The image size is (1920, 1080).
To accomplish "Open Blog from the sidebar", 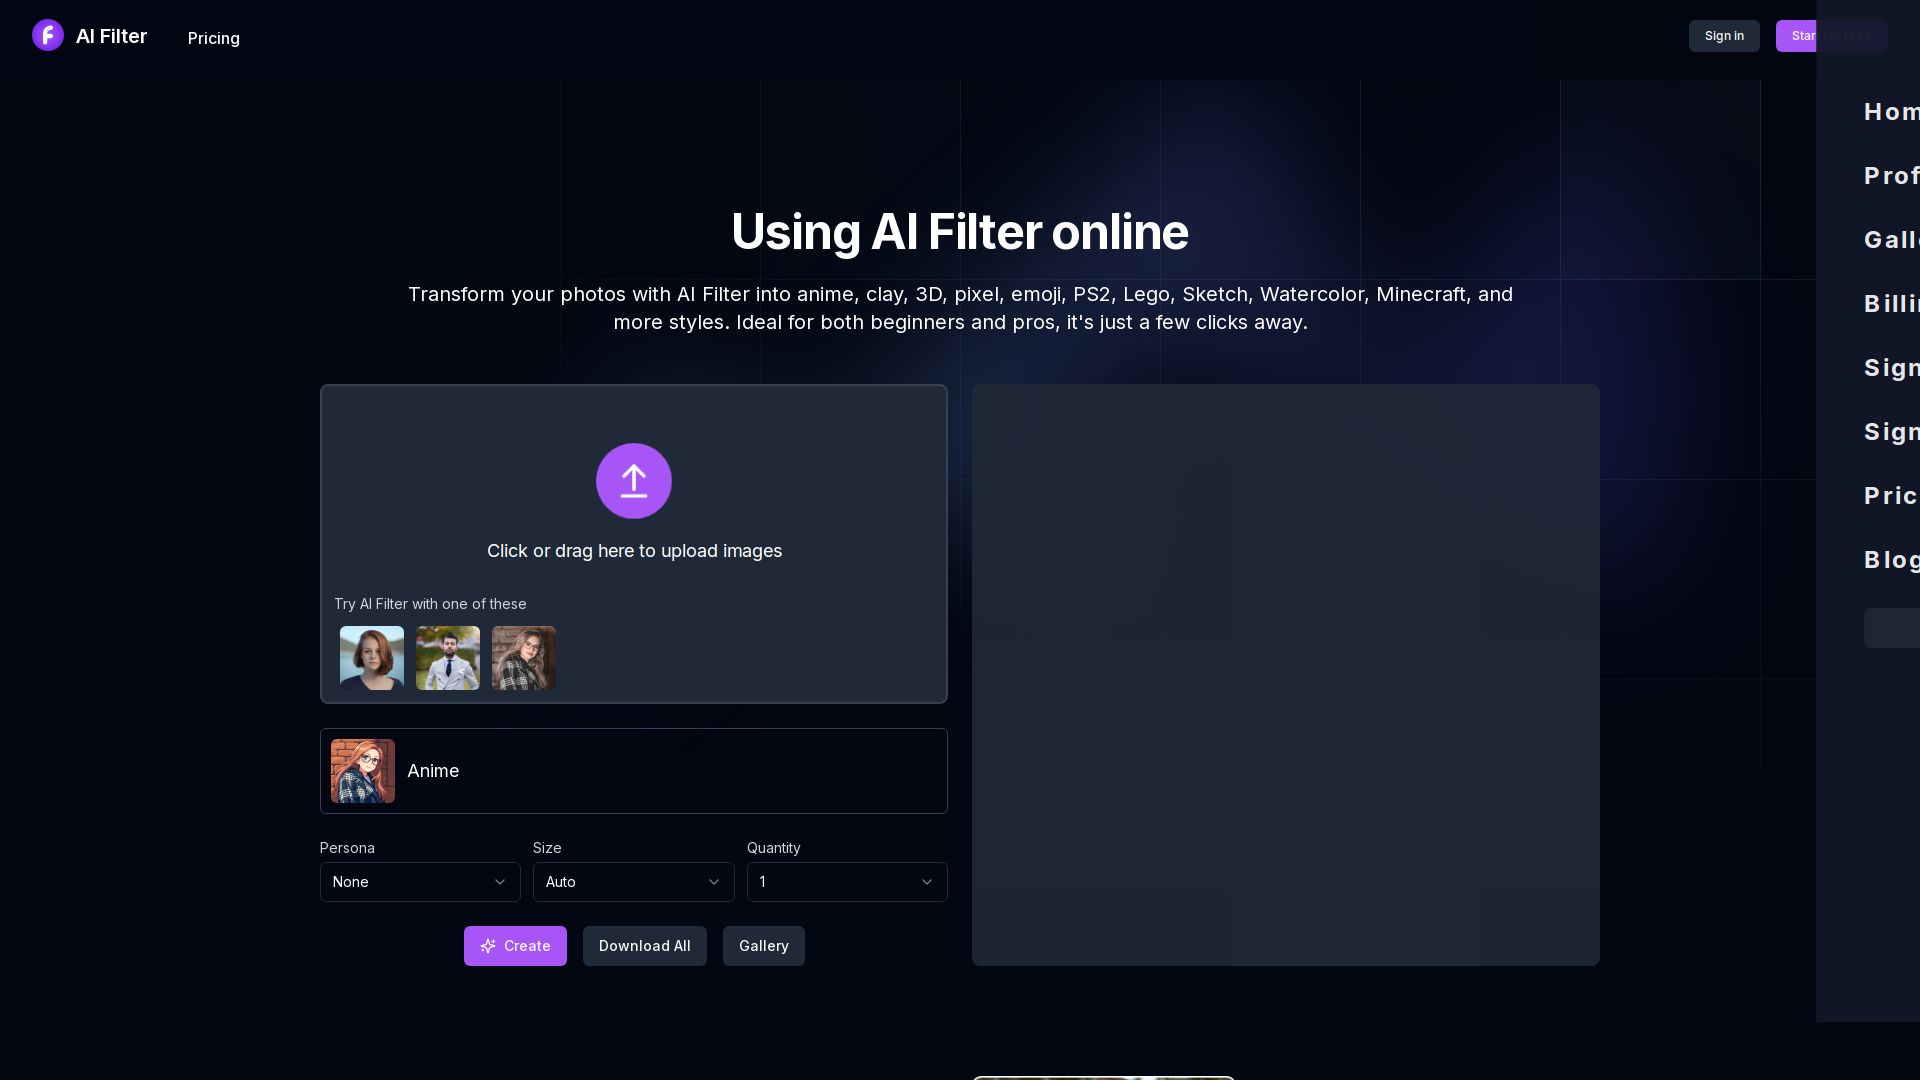I will 1892,559.
